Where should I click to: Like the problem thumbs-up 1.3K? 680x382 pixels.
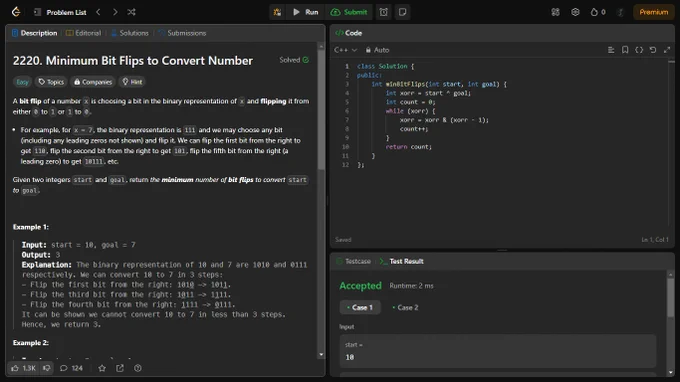click(23, 368)
